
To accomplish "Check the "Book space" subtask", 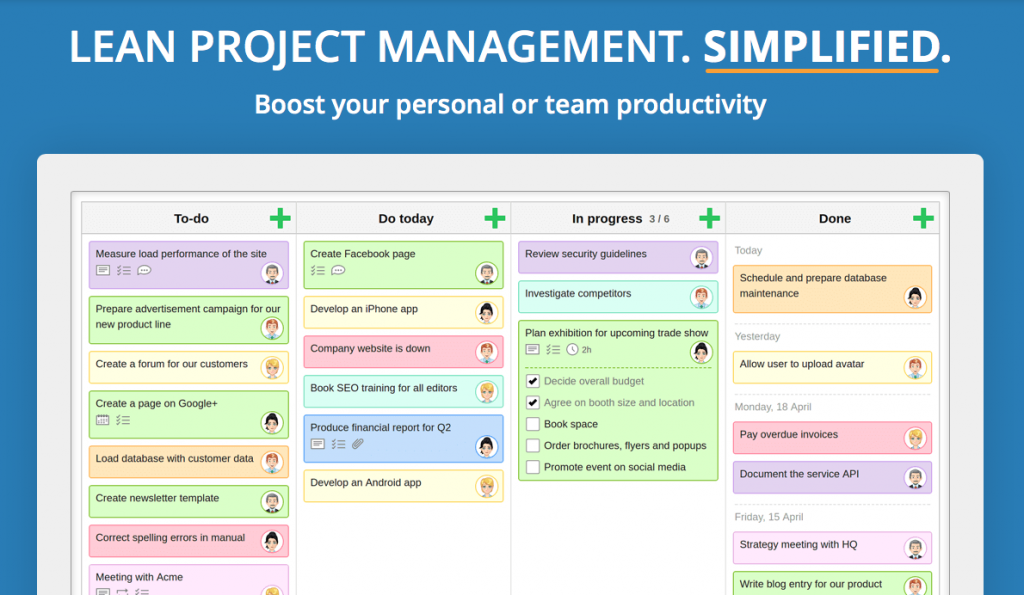I will click(x=532, y=423).
